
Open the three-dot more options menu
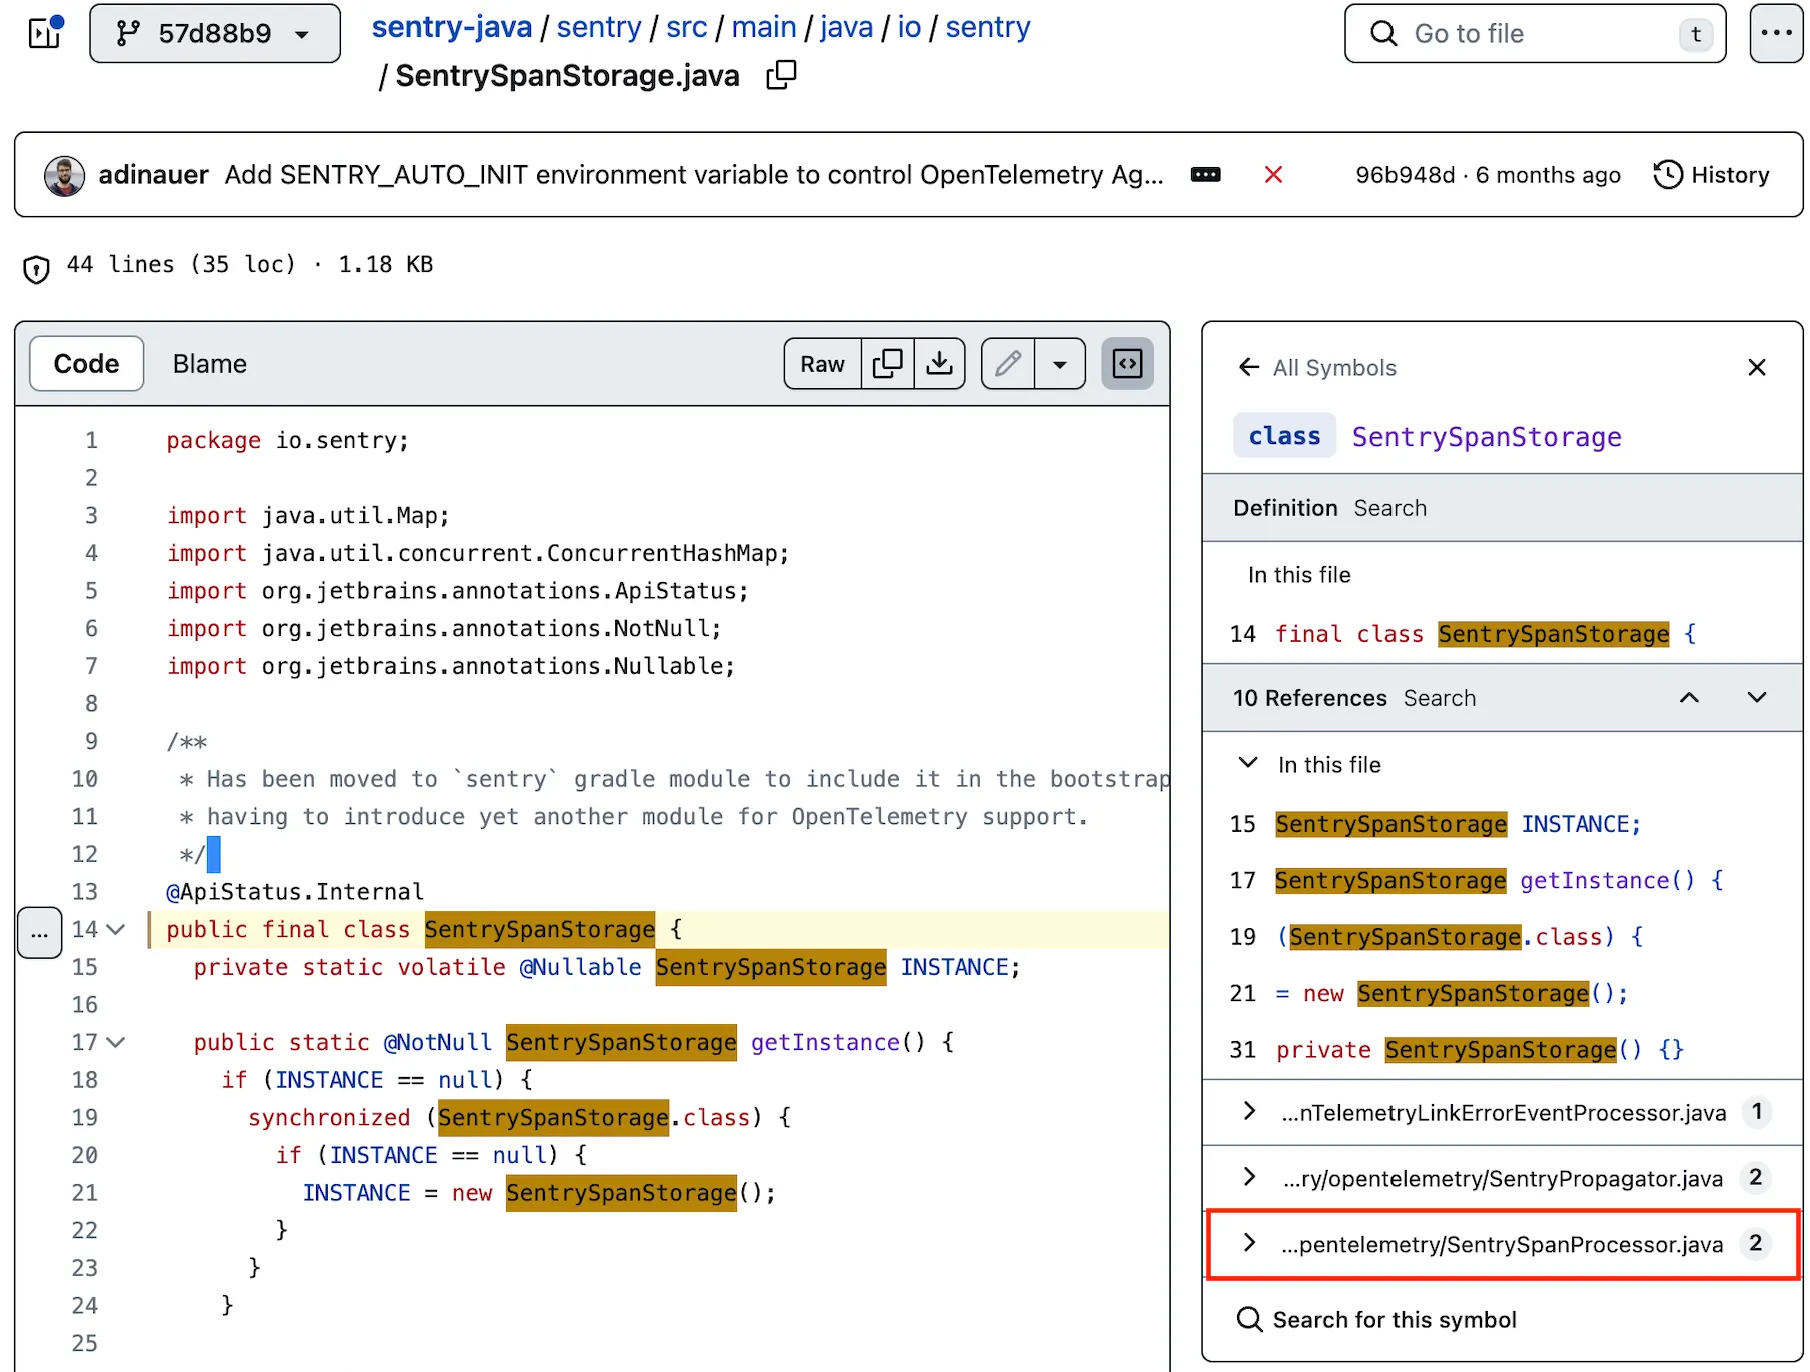pyautogui.click(x=1776, y=33)
